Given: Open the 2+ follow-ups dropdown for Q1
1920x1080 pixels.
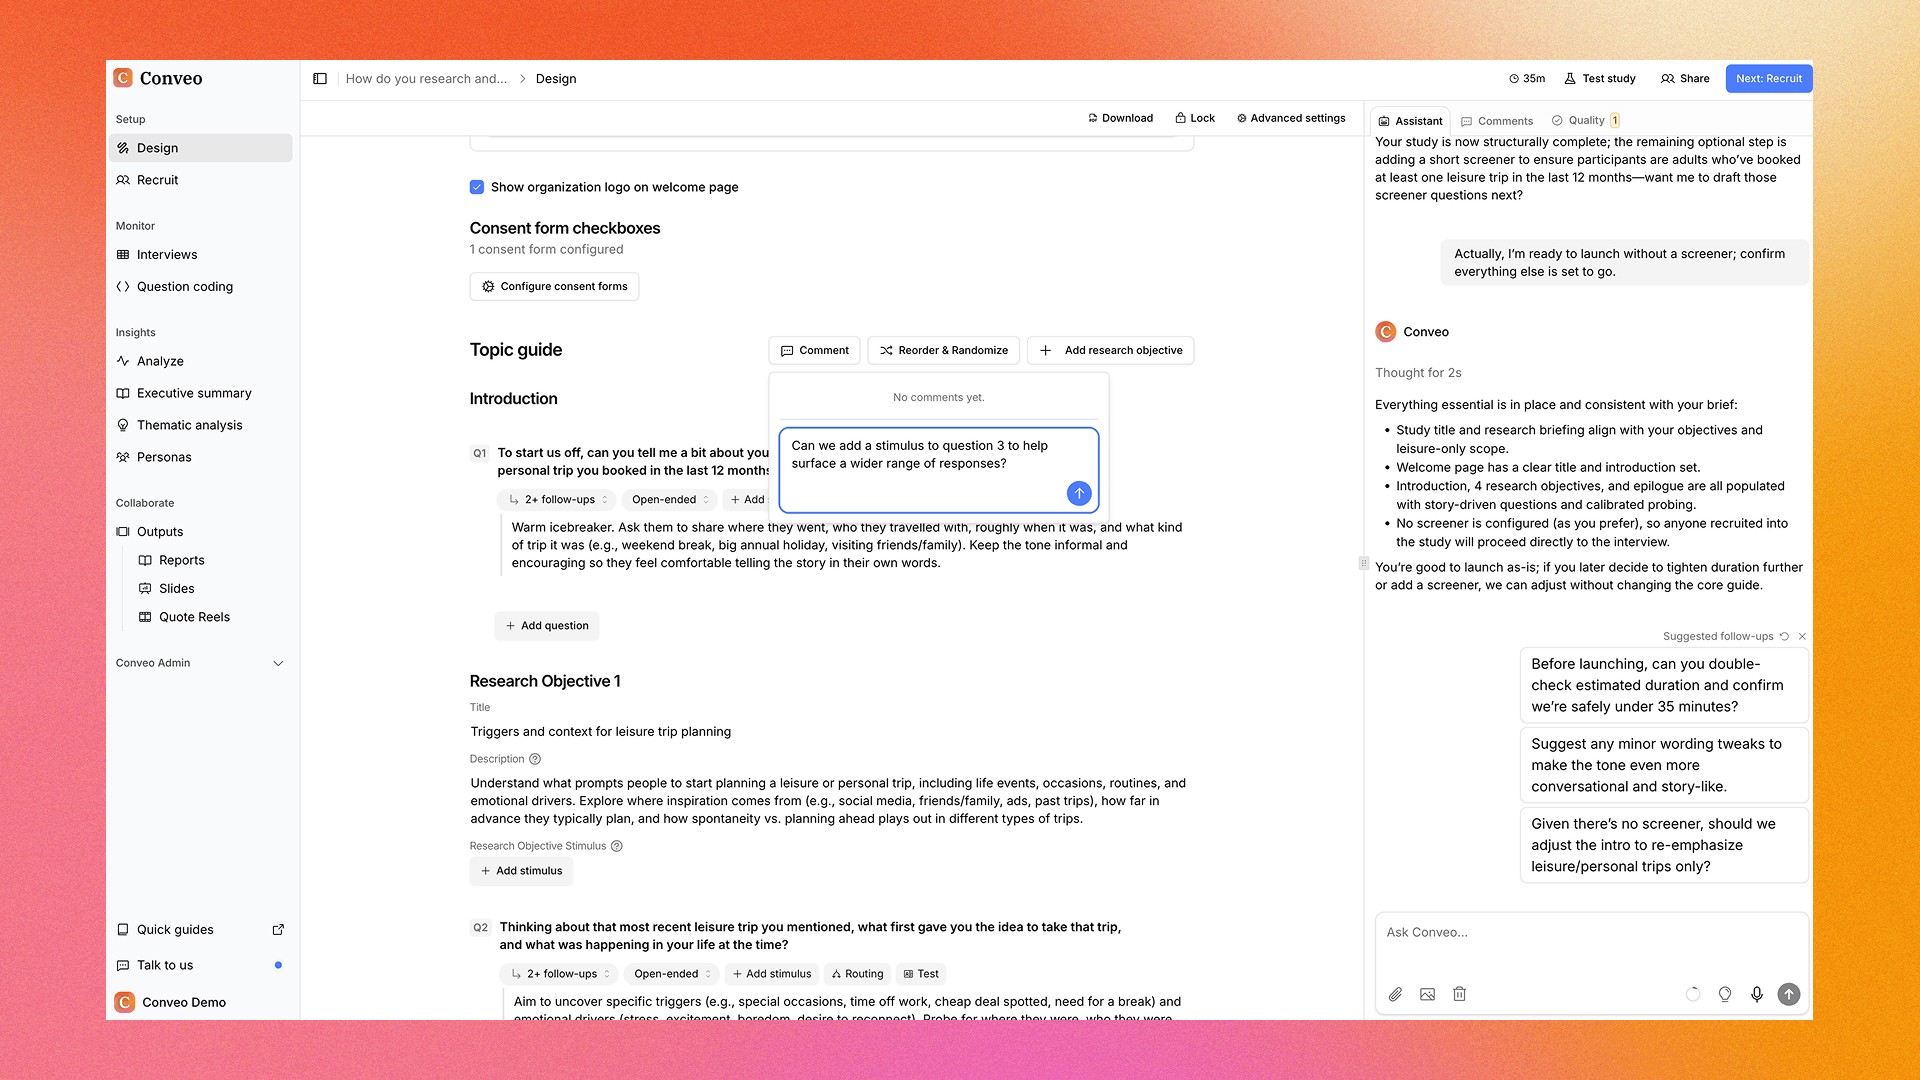Looking at the screenshot, I should click(559, 500).
